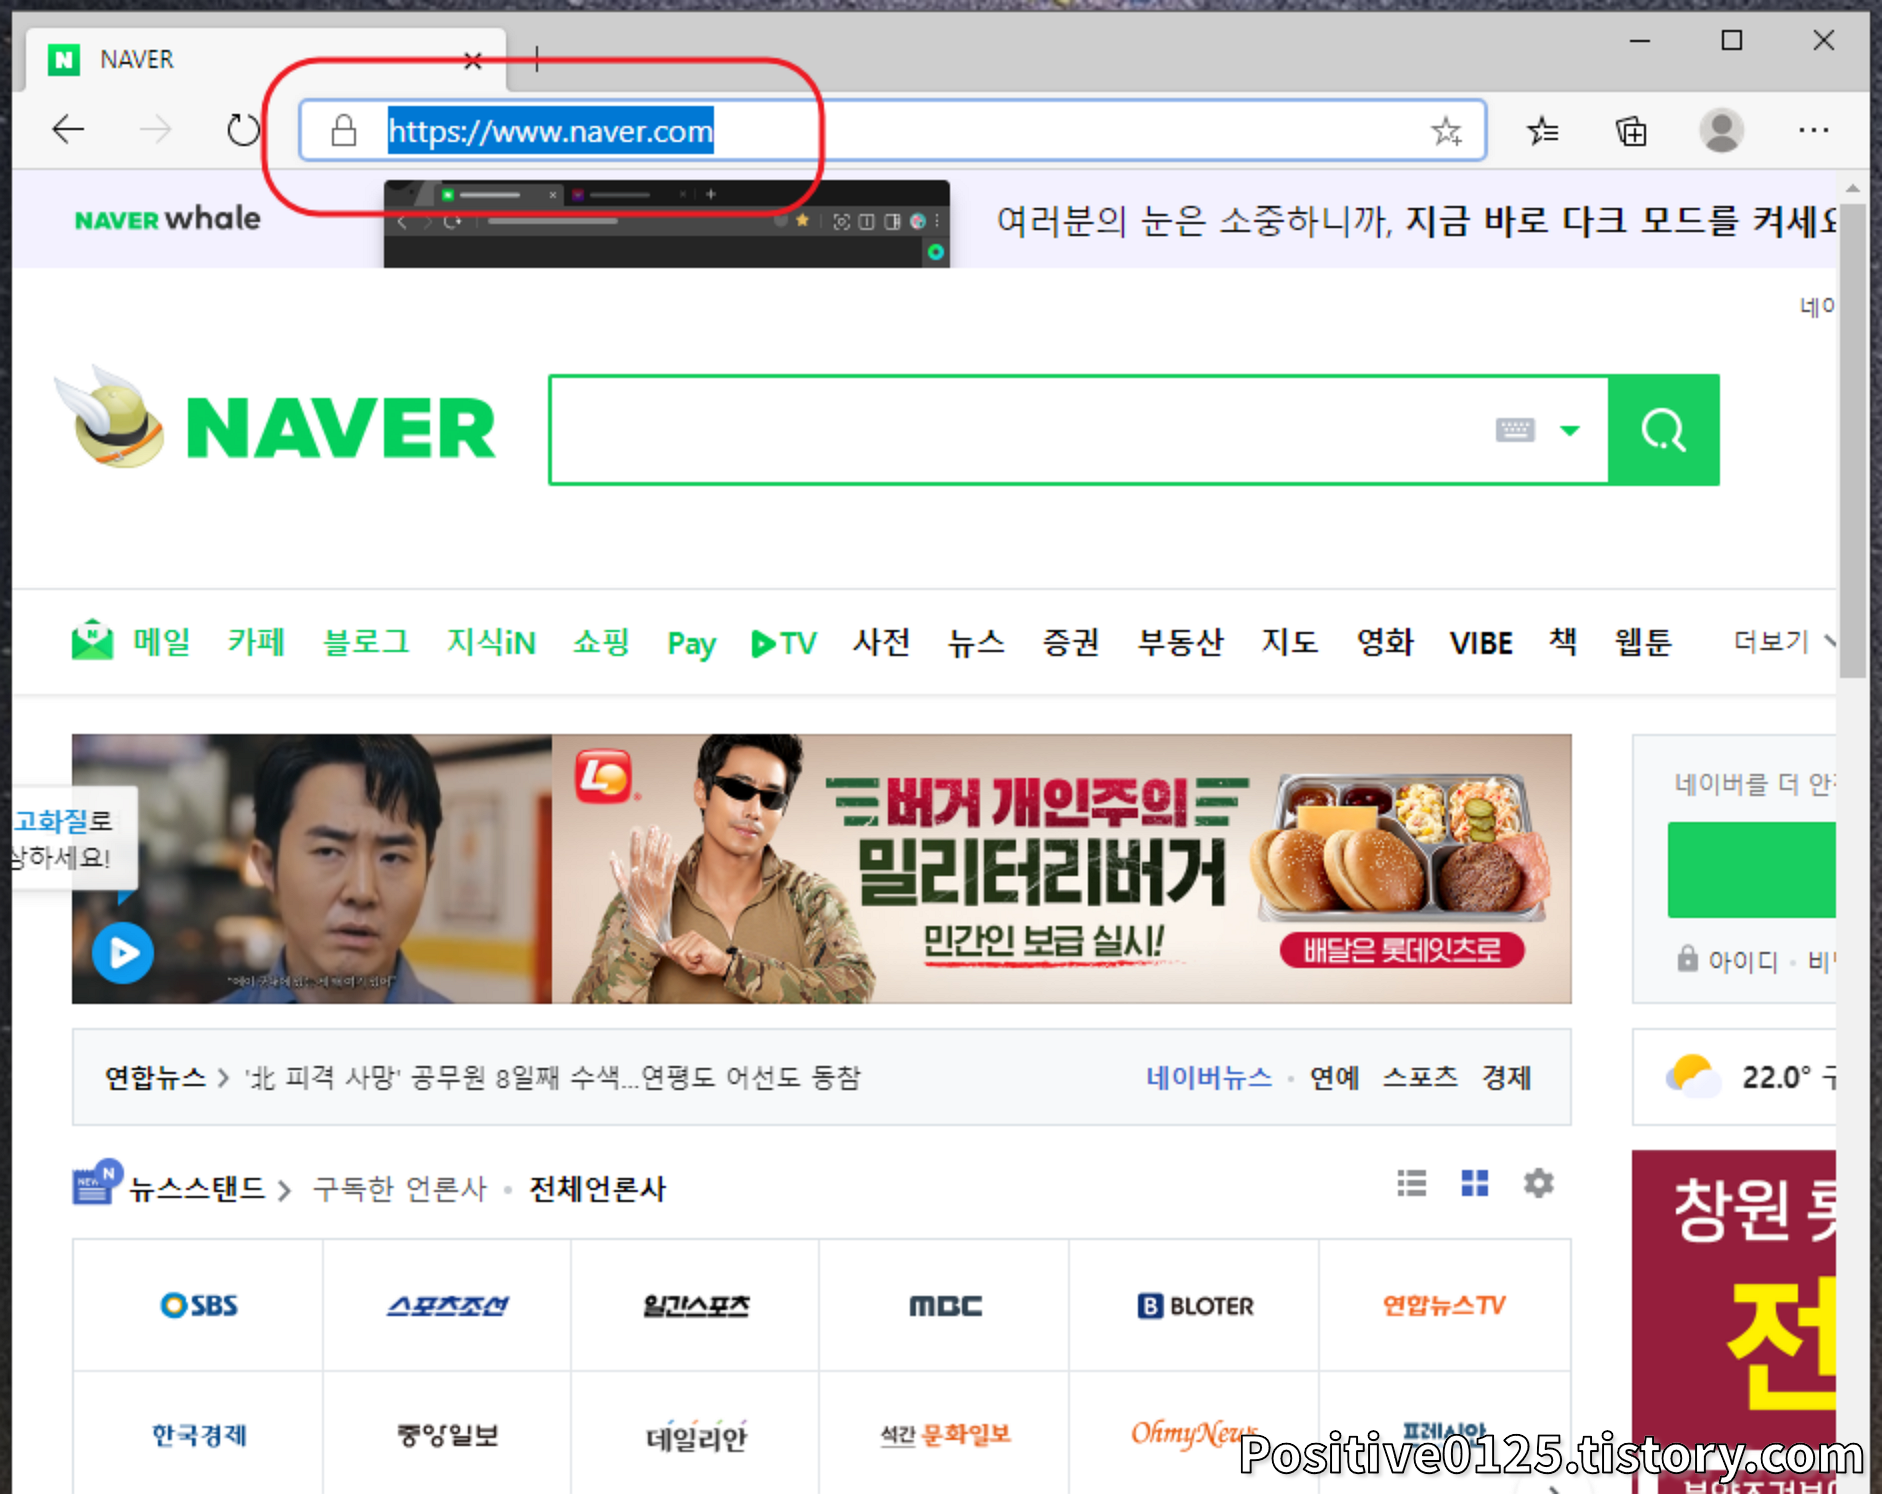
Task: Open 지식iN menu link
Action: click(x=491, y=642)
